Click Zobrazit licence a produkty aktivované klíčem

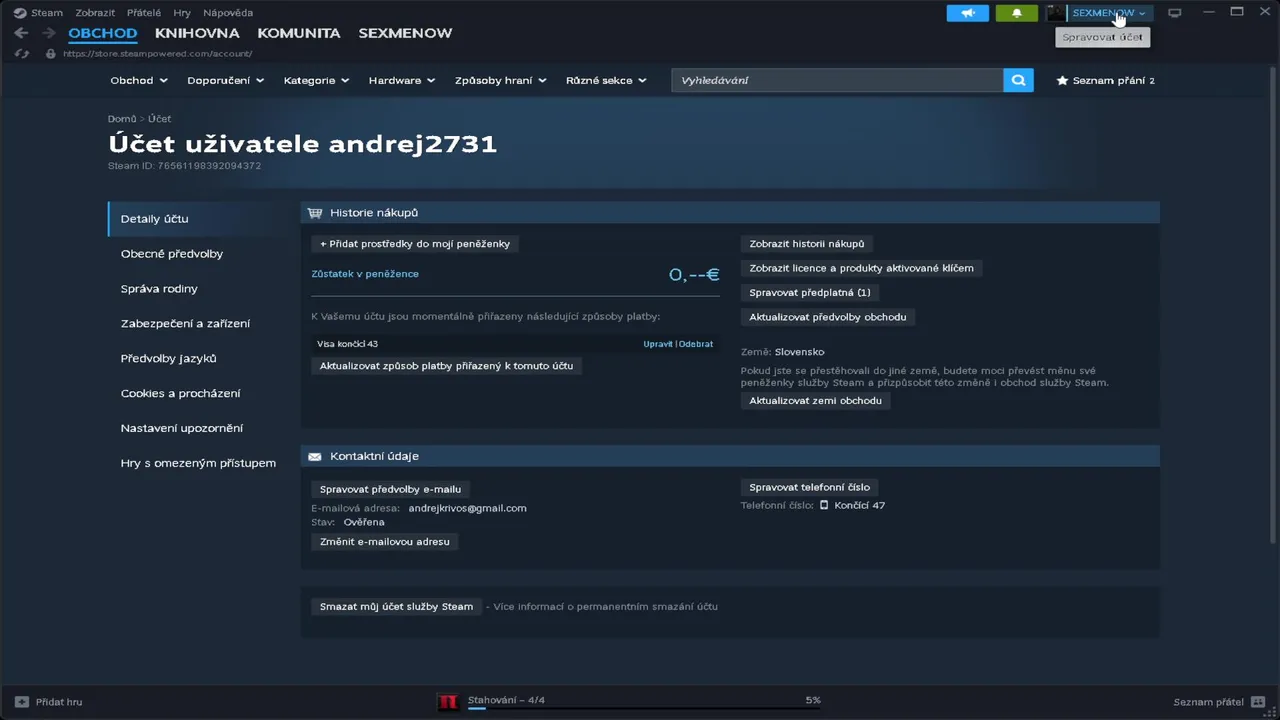(x=861, y=268)
